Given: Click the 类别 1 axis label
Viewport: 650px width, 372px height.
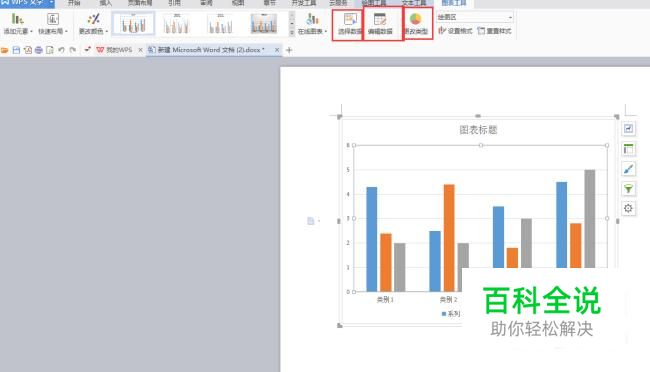Looking at the screenshot, I should coord(385,299).
